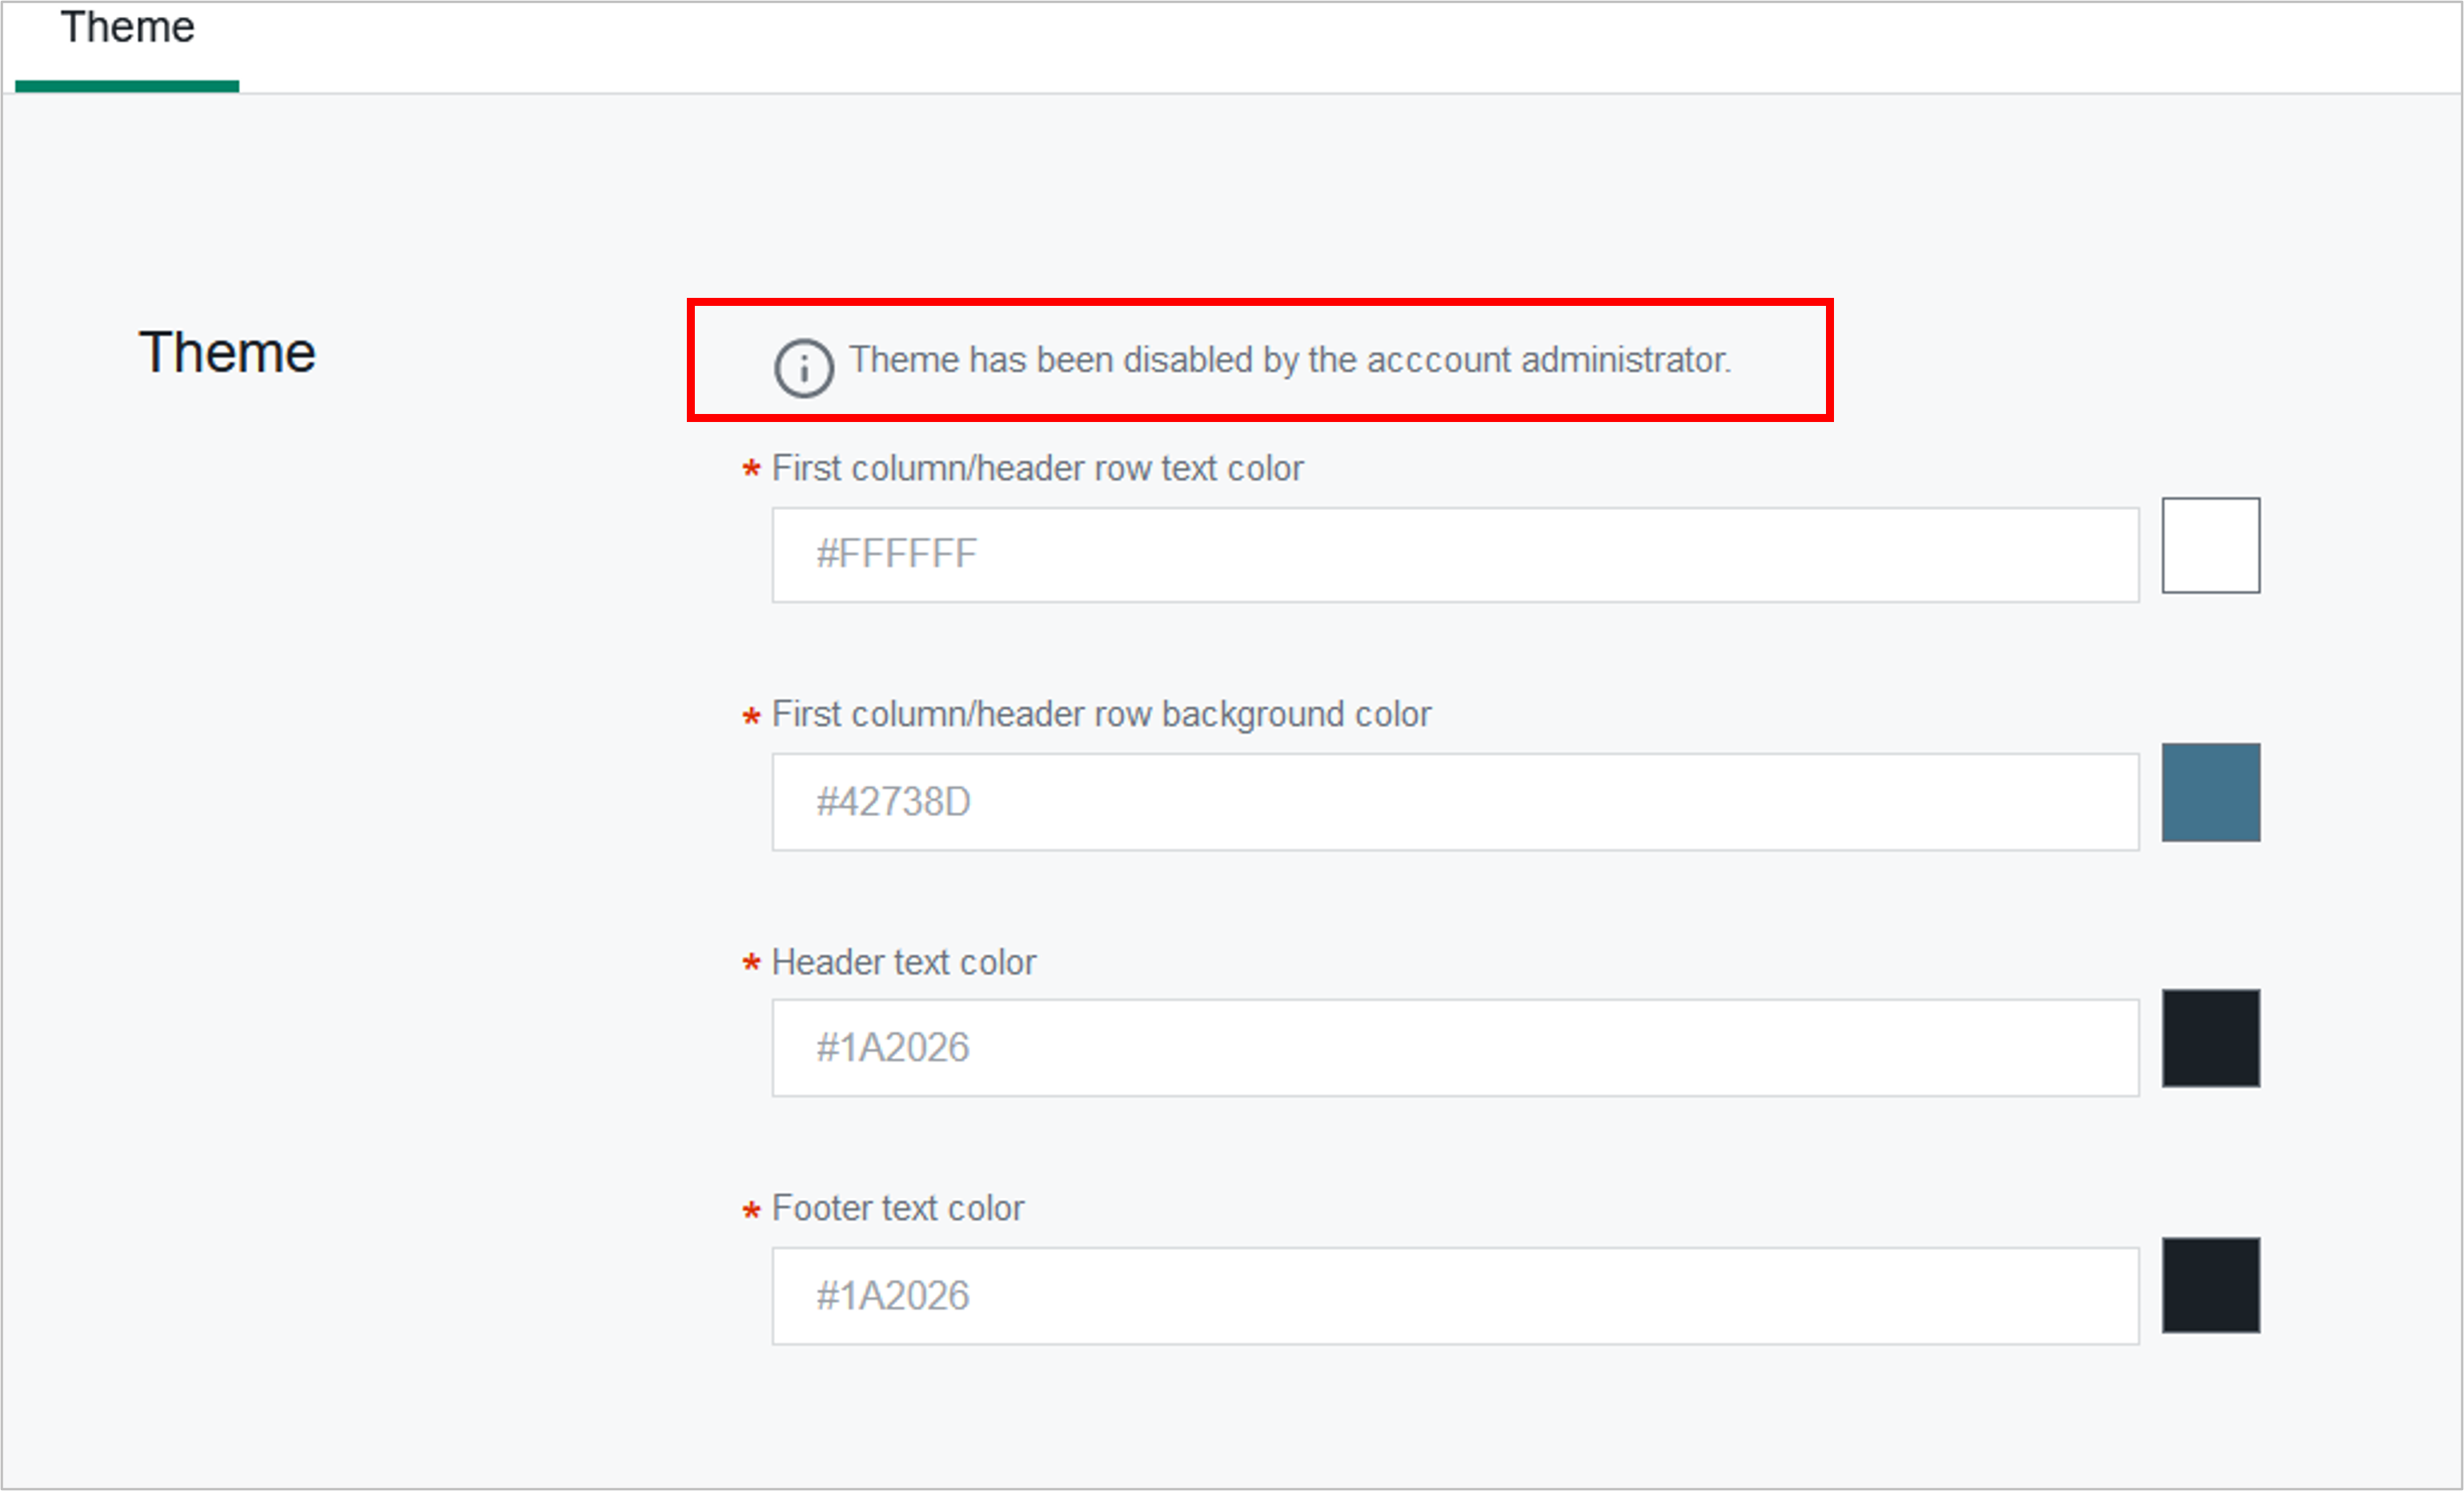Click the Theme section heading on the left
The width and height of the screenshot is (2464, 1491).
click(228, 351)
